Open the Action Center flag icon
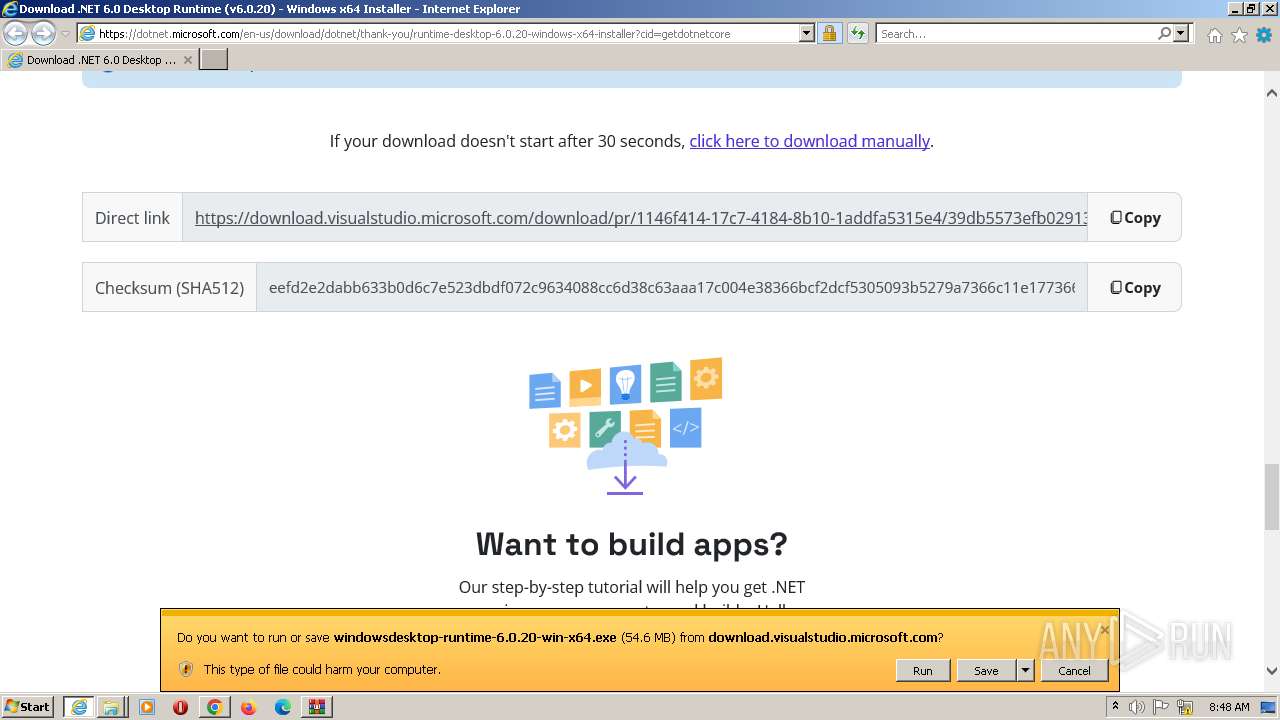 1161,707
